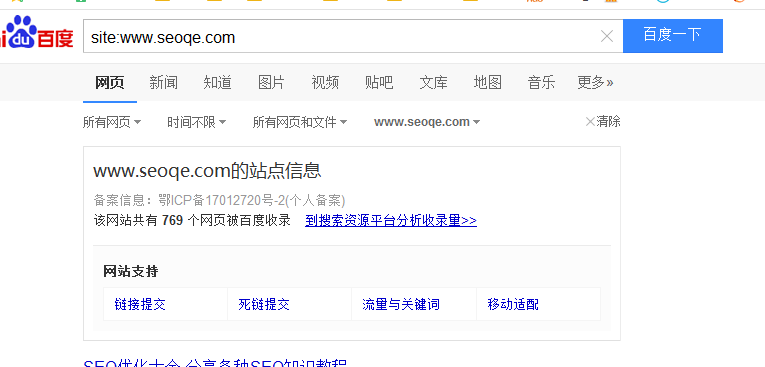Switch to 图片 results
765x367 pixels.
[271, 82]
